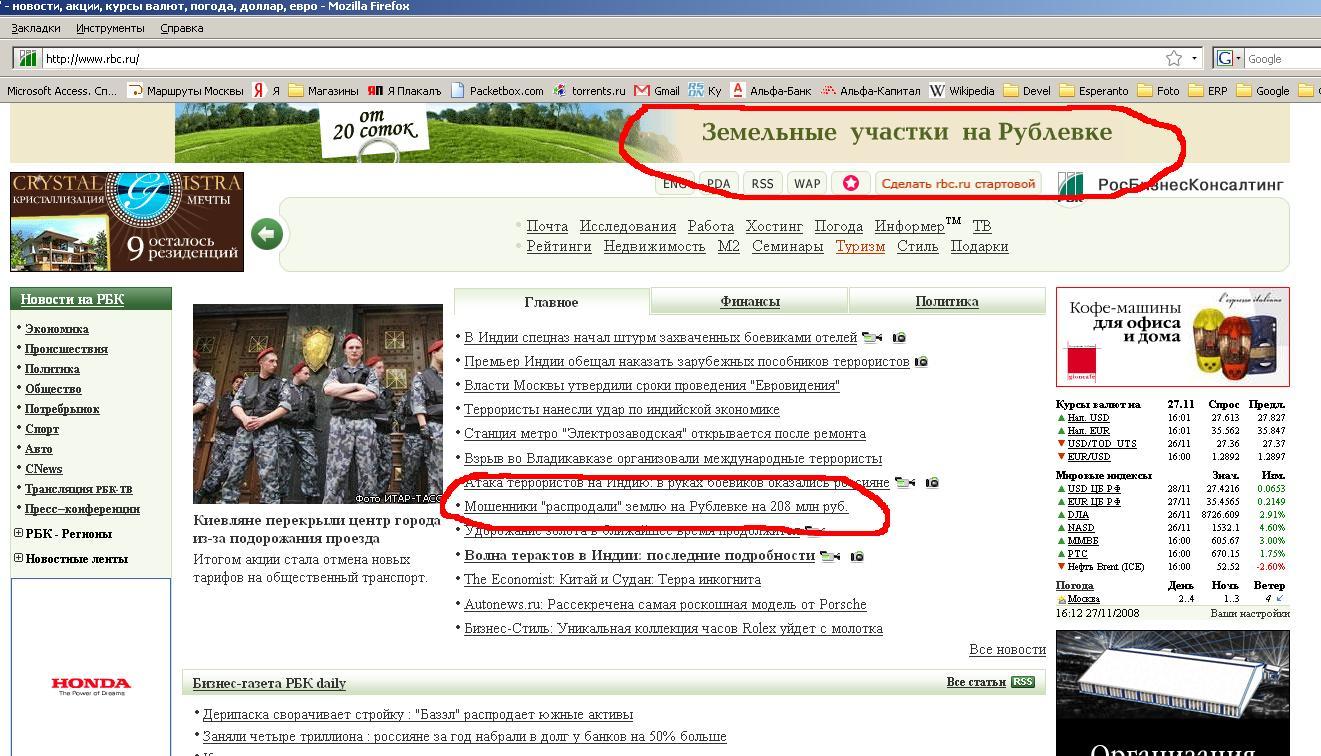Open photo icon for 'Атака террористов' story
The image size is (1321, 756).
(x=931, y=483)
